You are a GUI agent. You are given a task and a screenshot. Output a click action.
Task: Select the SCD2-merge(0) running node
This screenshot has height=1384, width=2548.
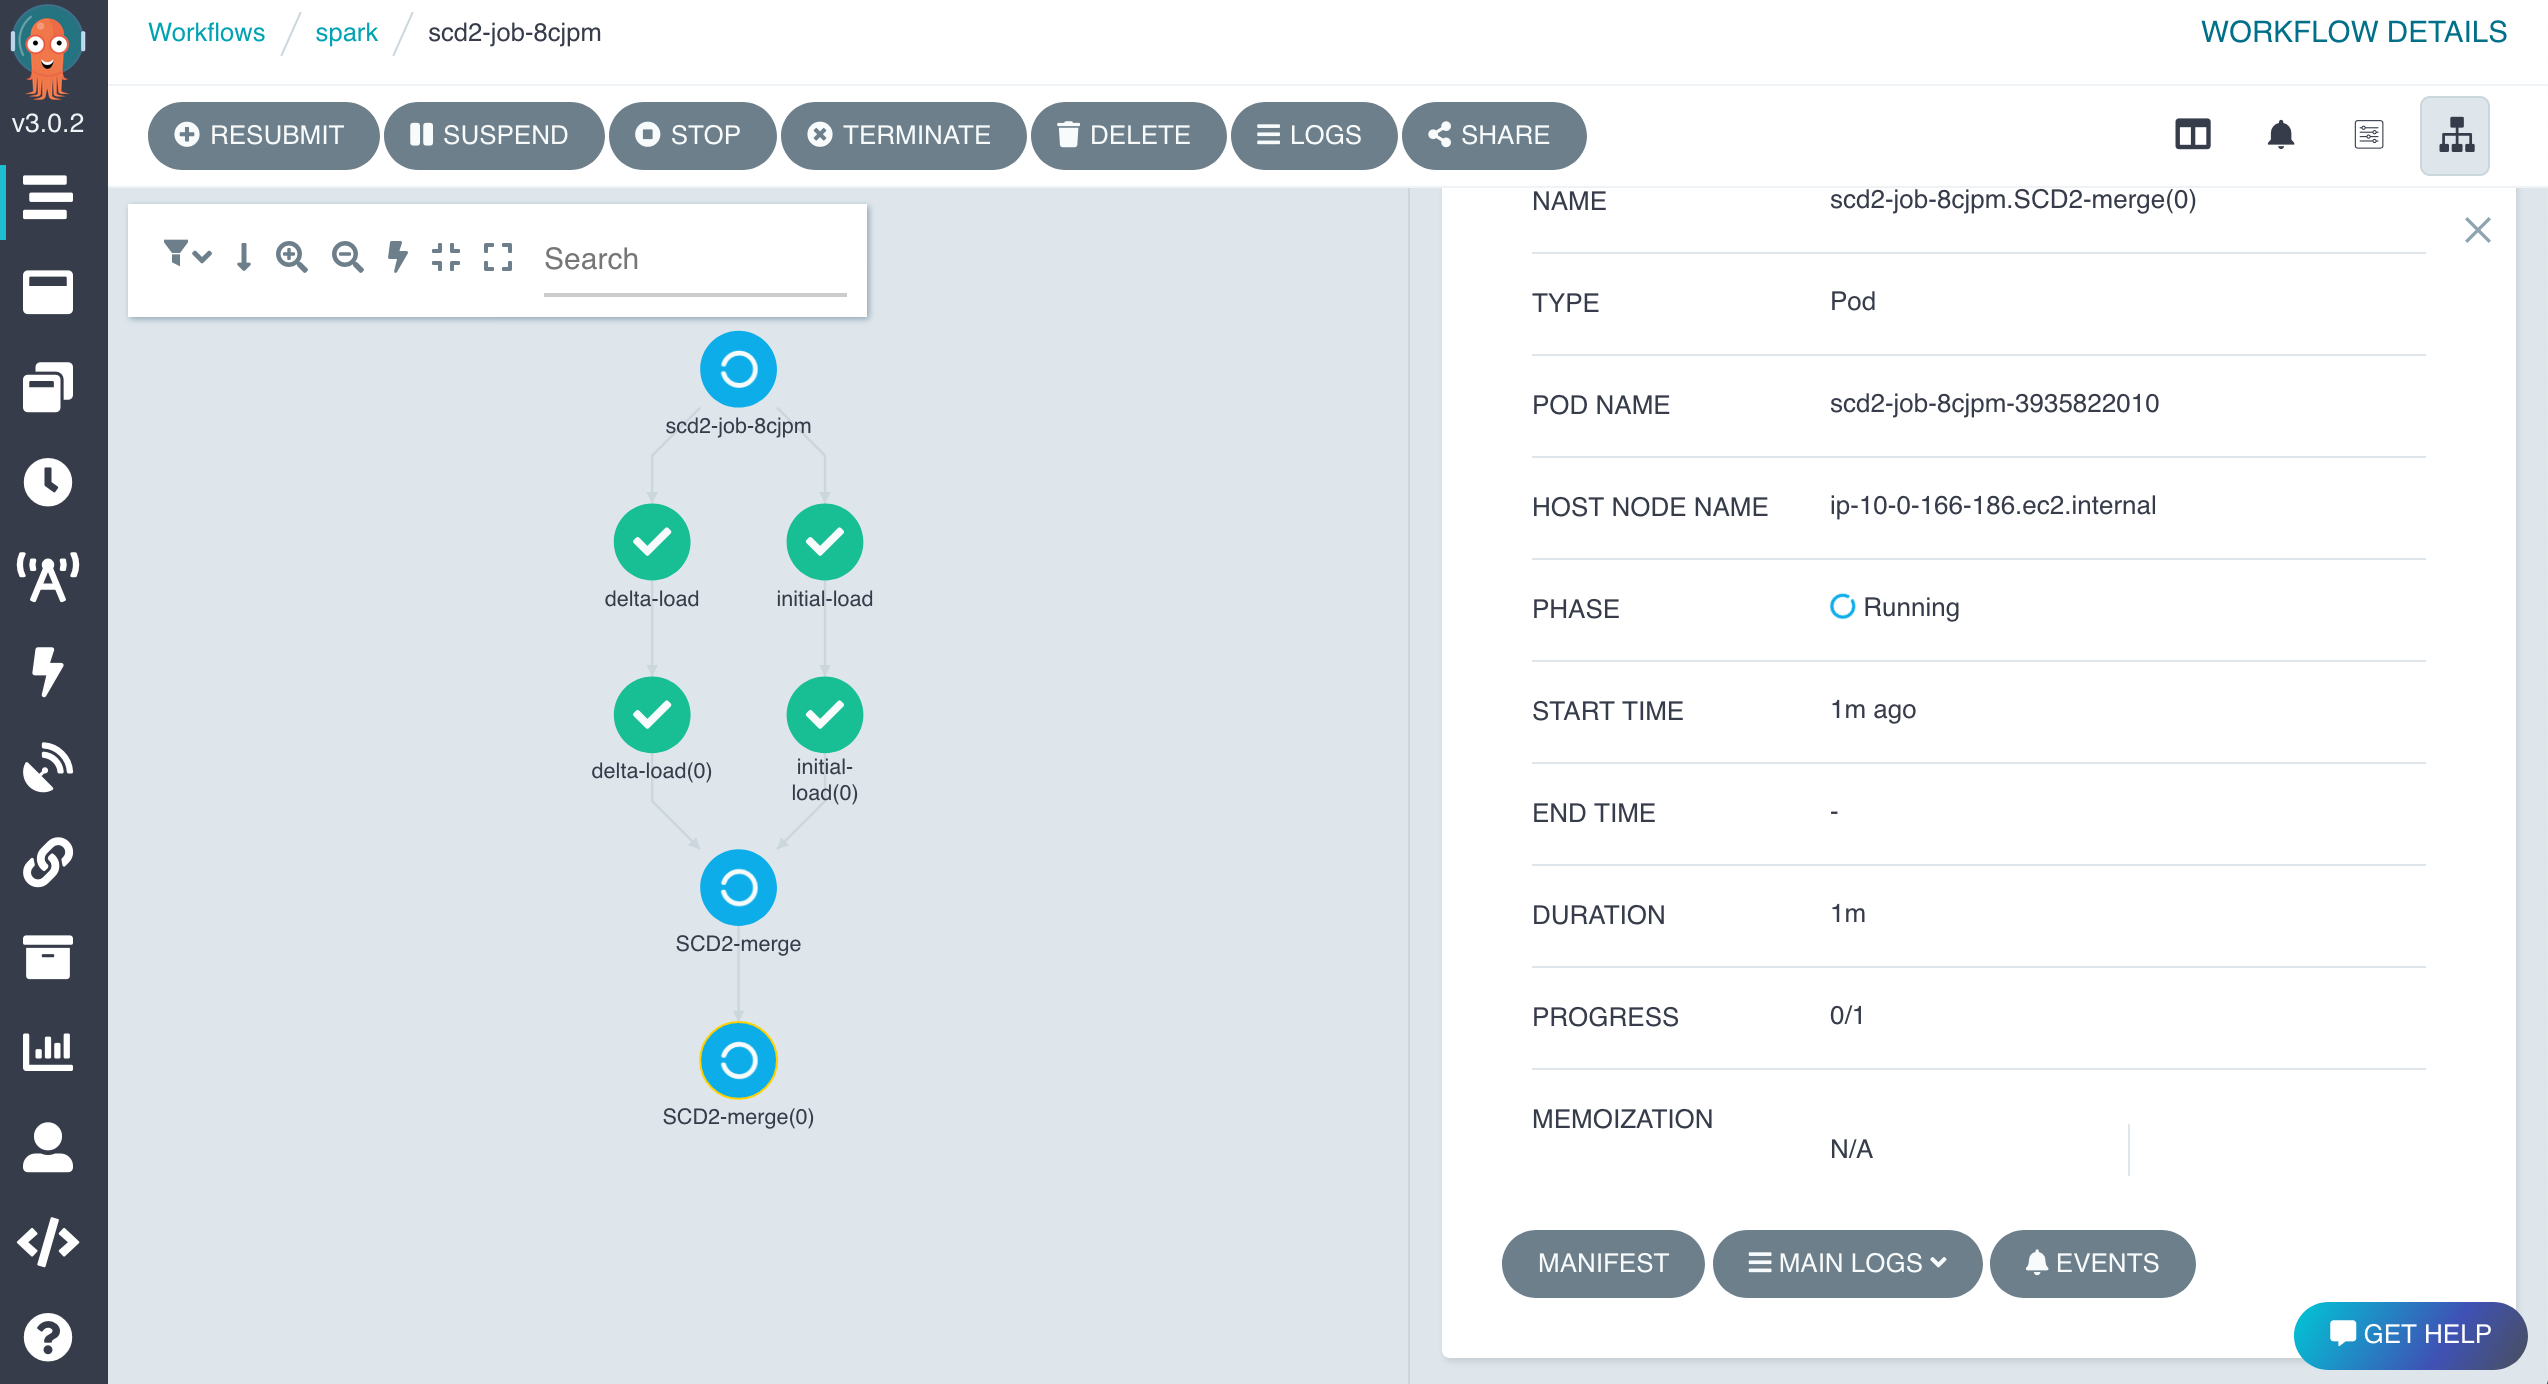pos(738,1060)
